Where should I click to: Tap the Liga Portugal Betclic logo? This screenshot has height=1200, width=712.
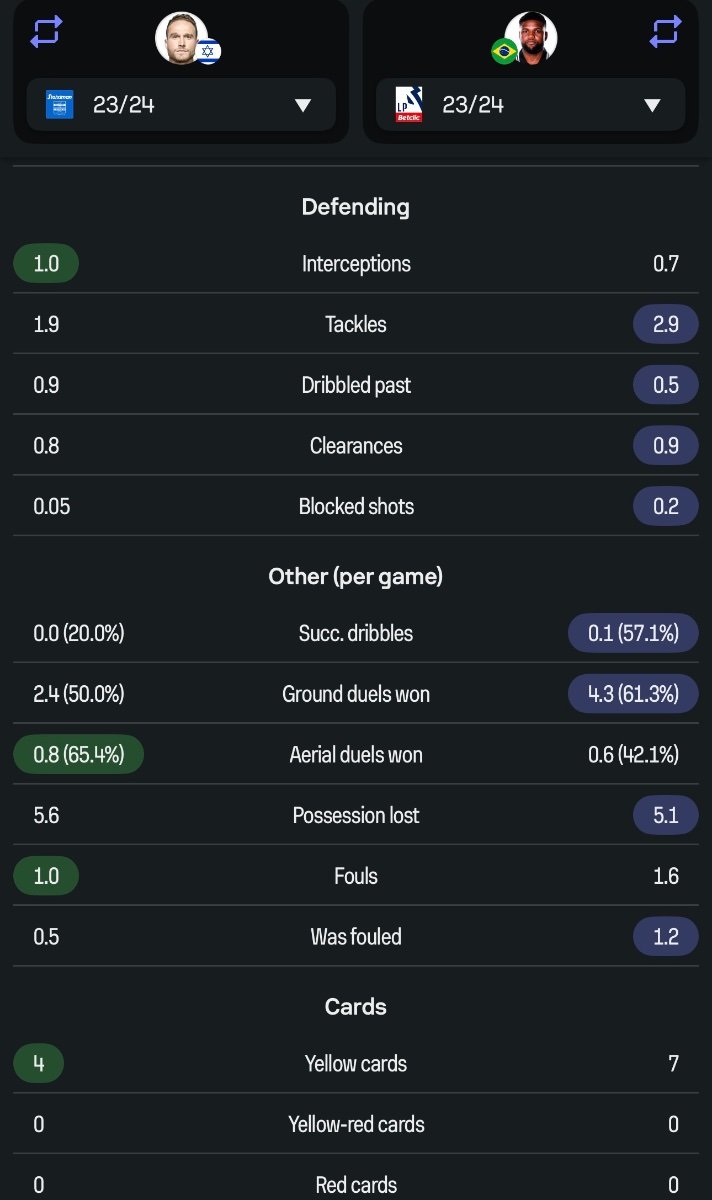[x=409, y=104]
